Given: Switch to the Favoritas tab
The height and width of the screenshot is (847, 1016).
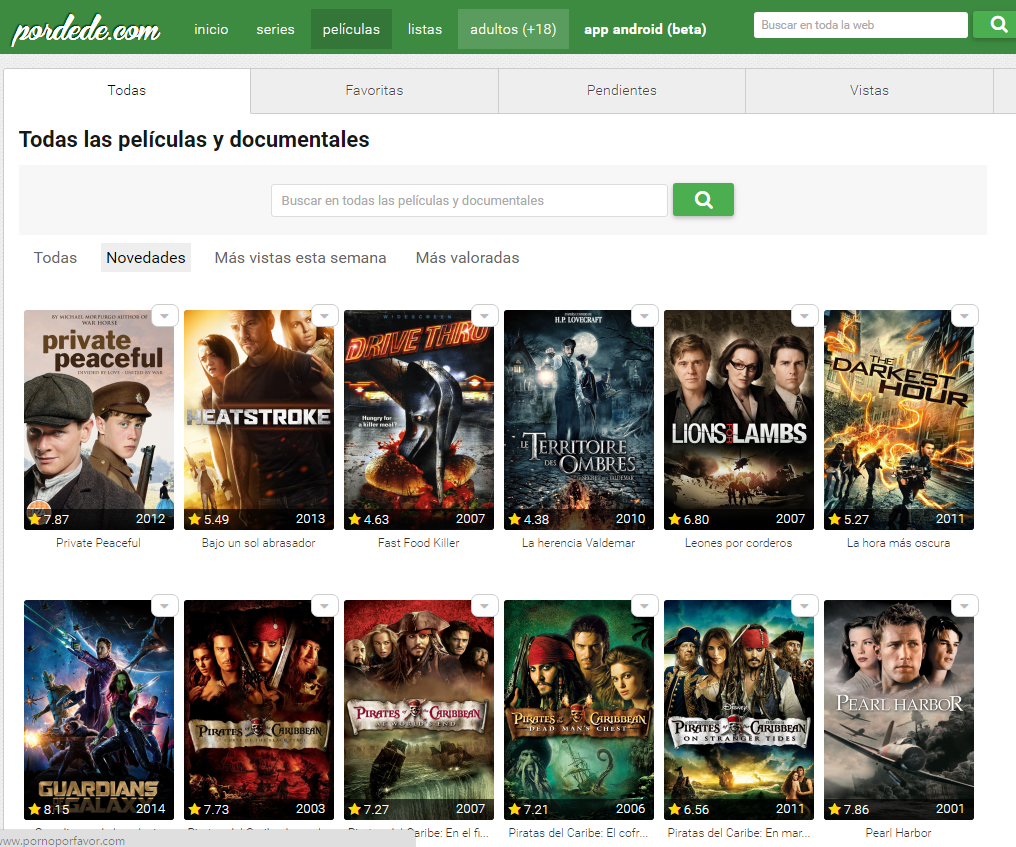Looking at the screenshot, I should pos(375,90).
